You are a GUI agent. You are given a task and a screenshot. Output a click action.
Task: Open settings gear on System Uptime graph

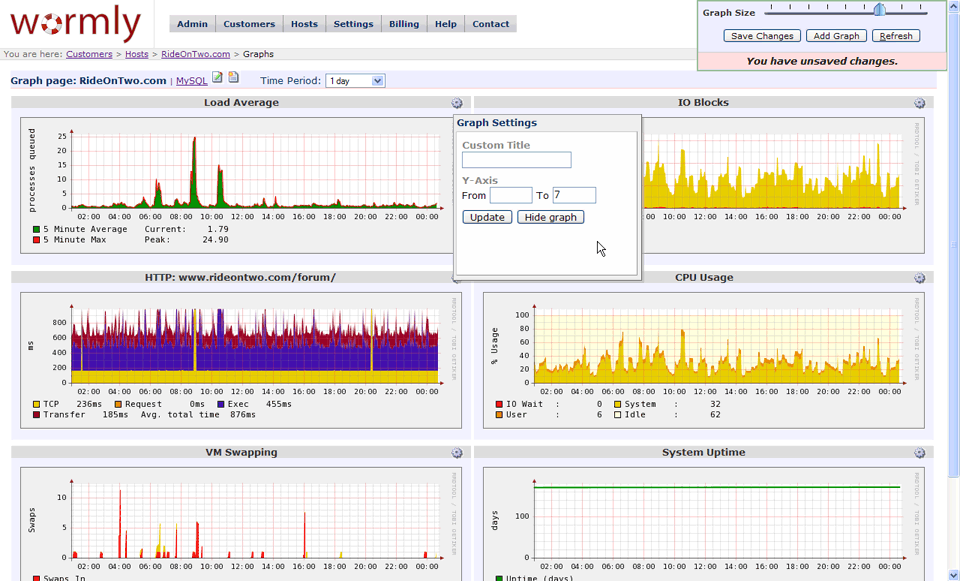(919, 452)
